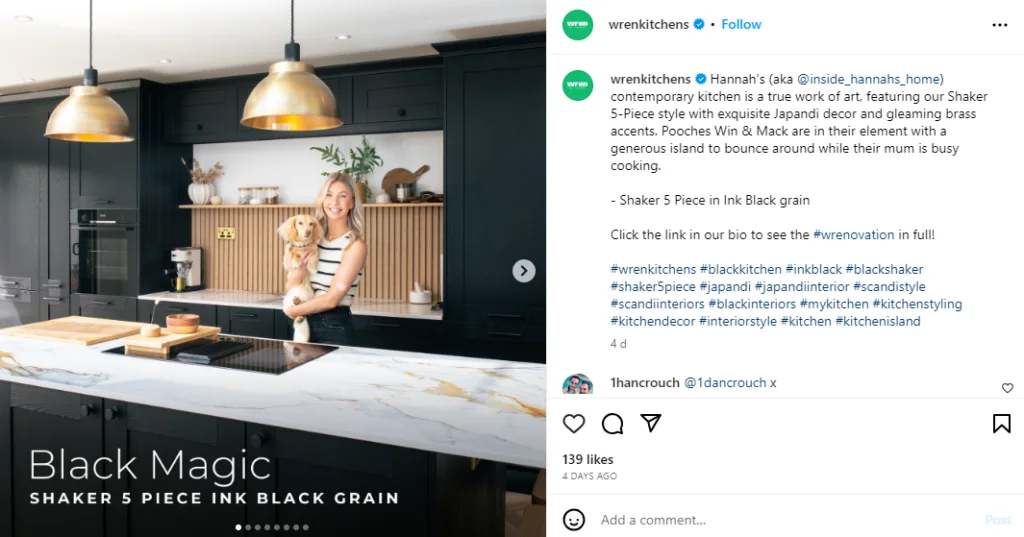Image resolution: width=1024 pixels, height=537 pixels.
Task: Share post using paper plane icon
Action: [x=650, y=423]
